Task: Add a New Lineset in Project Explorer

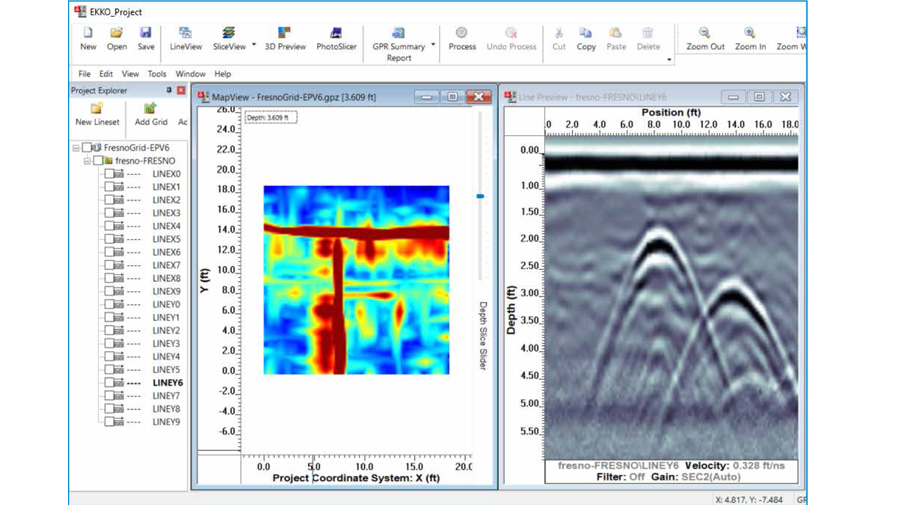Action: pos(97,114)
